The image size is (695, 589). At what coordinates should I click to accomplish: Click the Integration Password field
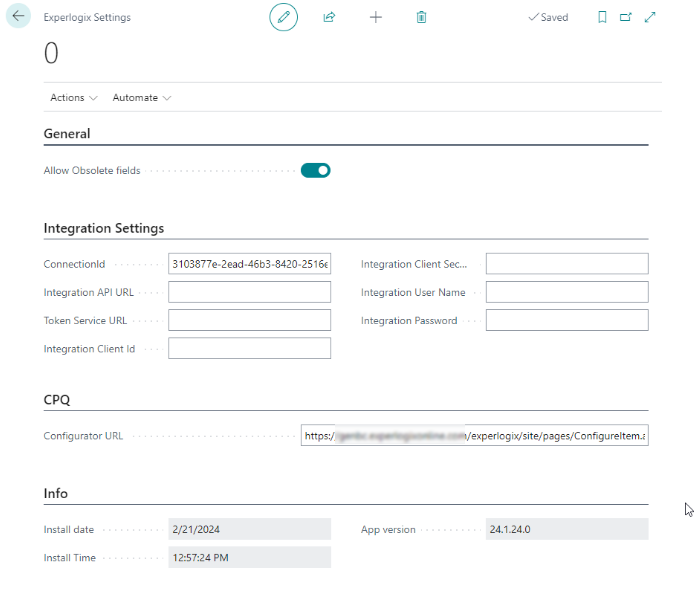tap(567, 320)
